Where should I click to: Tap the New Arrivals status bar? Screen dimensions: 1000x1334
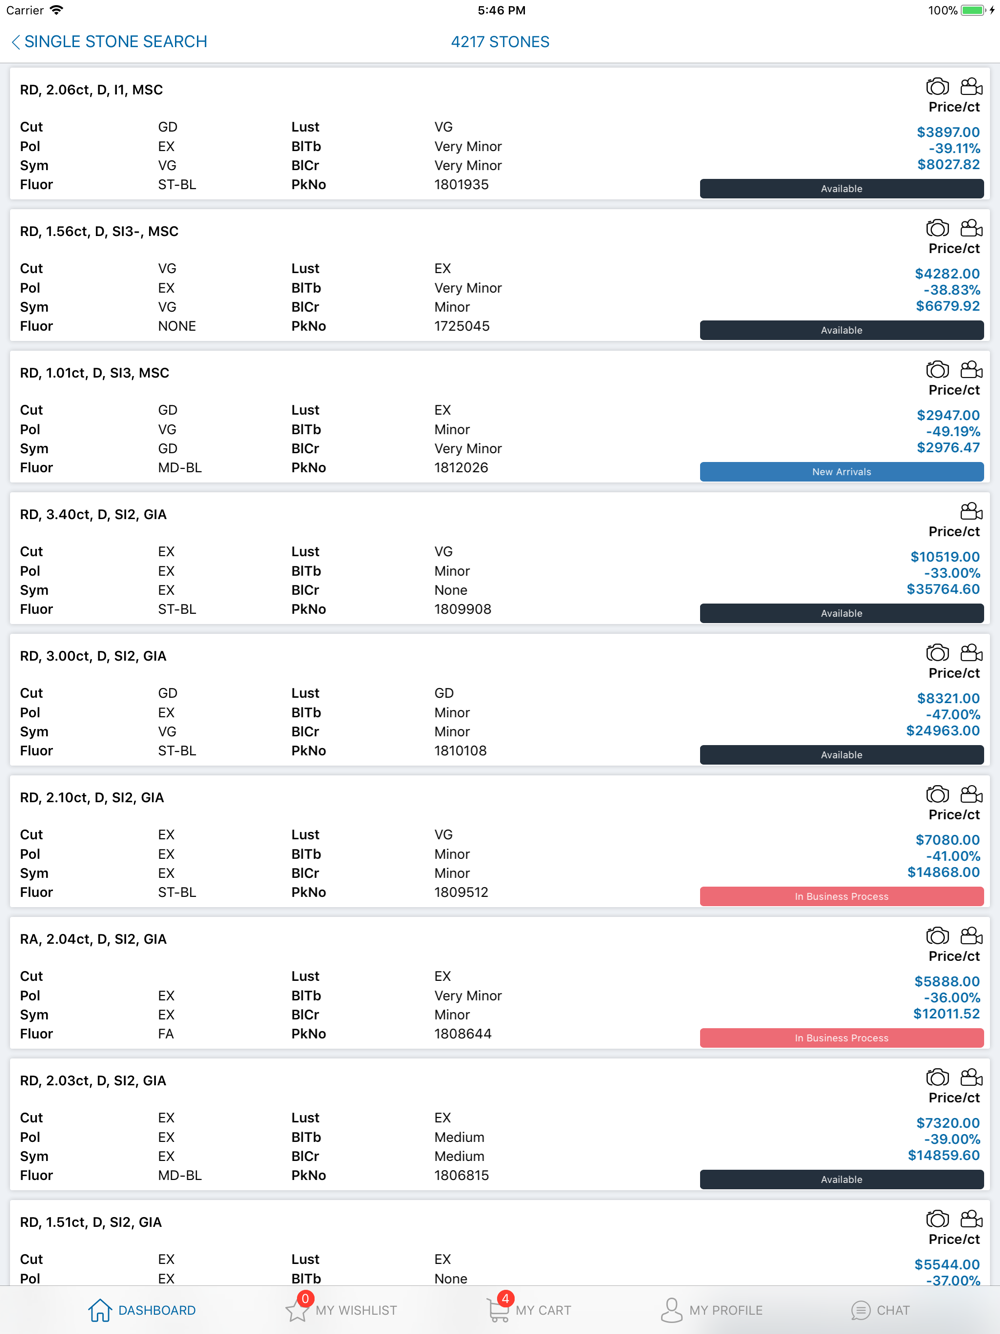[x=841, y=472]
